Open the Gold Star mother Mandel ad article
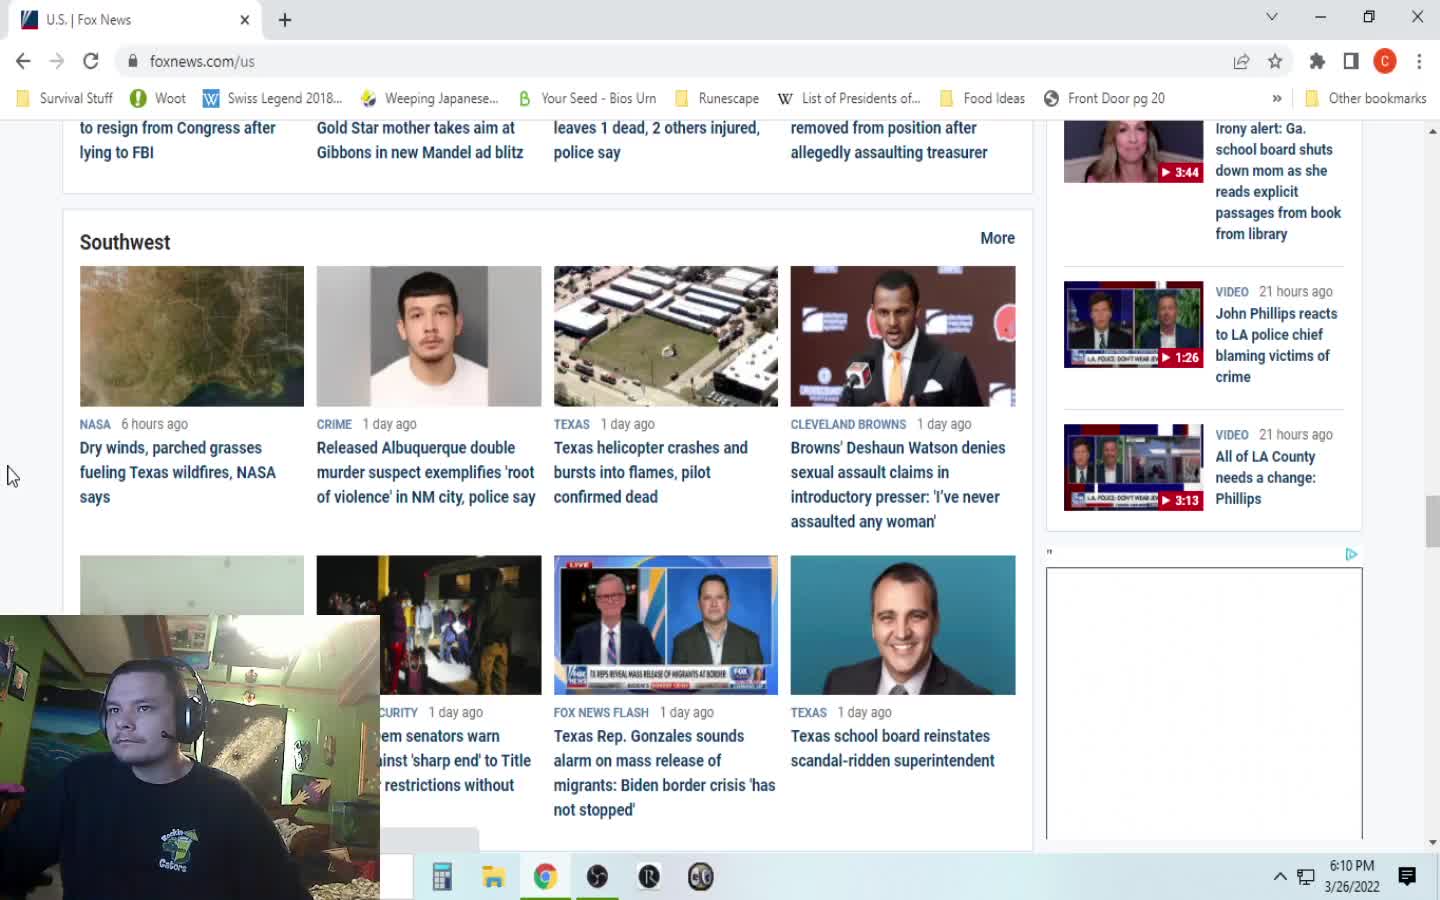The height and width of the screenshot is (900, 1440). pyautogui.click(x=420, y=140)
